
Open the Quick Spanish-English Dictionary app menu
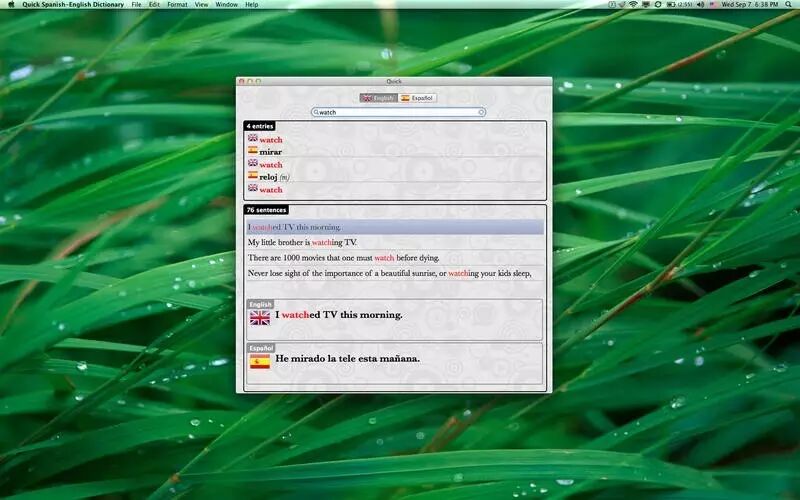[73, 5]
